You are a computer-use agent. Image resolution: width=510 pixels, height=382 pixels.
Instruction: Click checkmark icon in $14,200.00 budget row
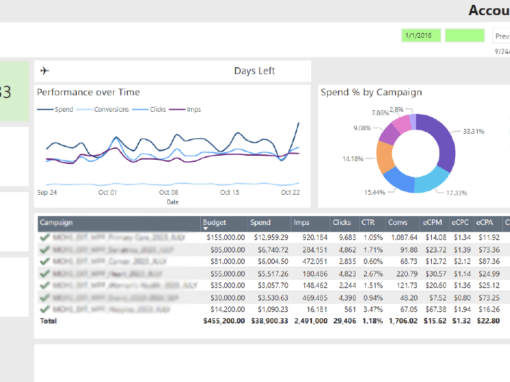tap(45, 309)
